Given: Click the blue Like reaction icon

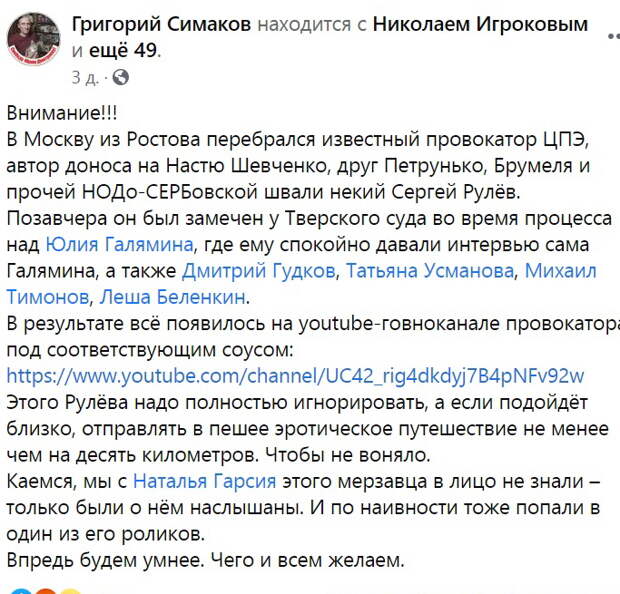Looking at the screenshot, I should point(21,591).
